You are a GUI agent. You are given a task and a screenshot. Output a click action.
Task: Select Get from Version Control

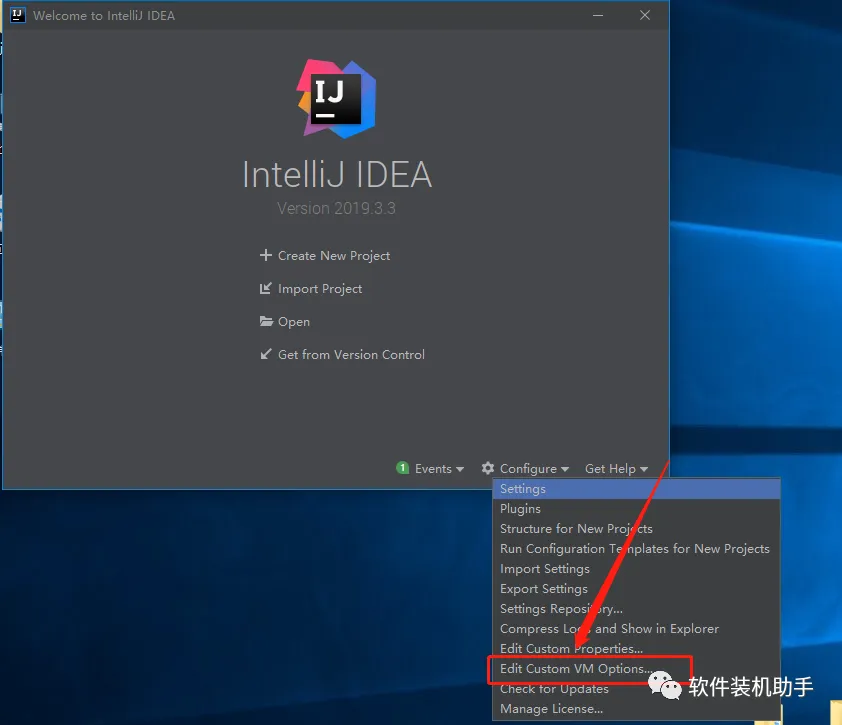(351, 354)
